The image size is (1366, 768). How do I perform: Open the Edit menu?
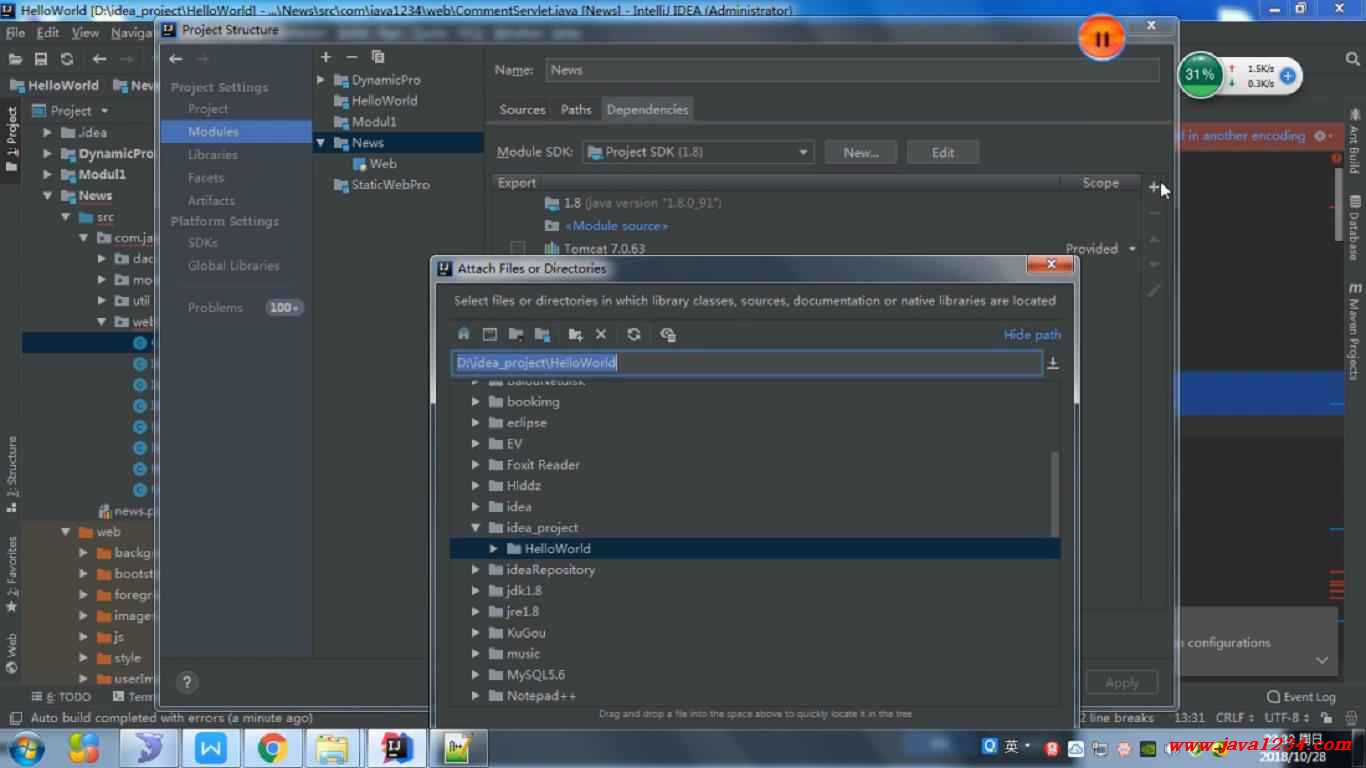(48, 33)
